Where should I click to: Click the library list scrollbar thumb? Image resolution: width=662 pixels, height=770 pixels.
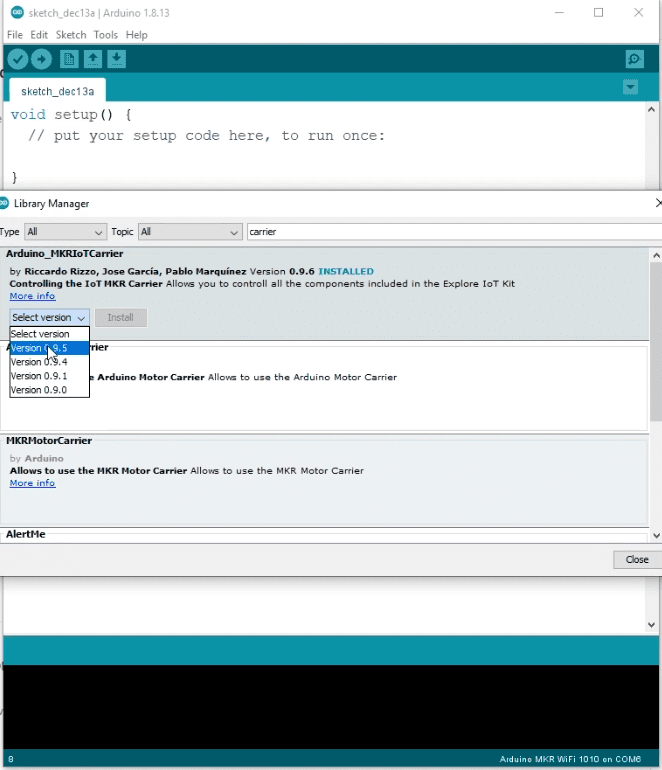[656, 341]
